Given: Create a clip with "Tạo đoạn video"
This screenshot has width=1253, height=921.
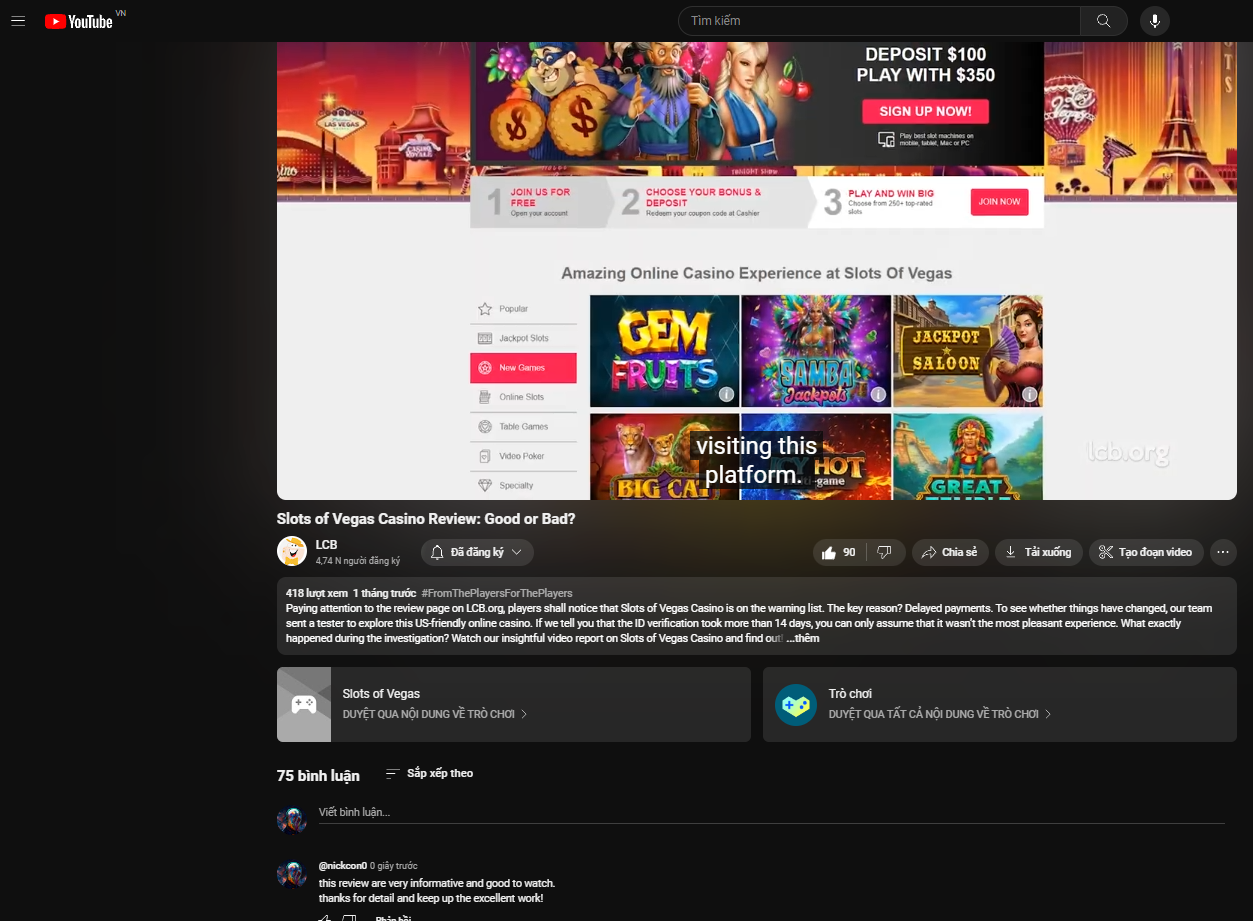Looking at the screenshot, I should (x=1146, y=552).
